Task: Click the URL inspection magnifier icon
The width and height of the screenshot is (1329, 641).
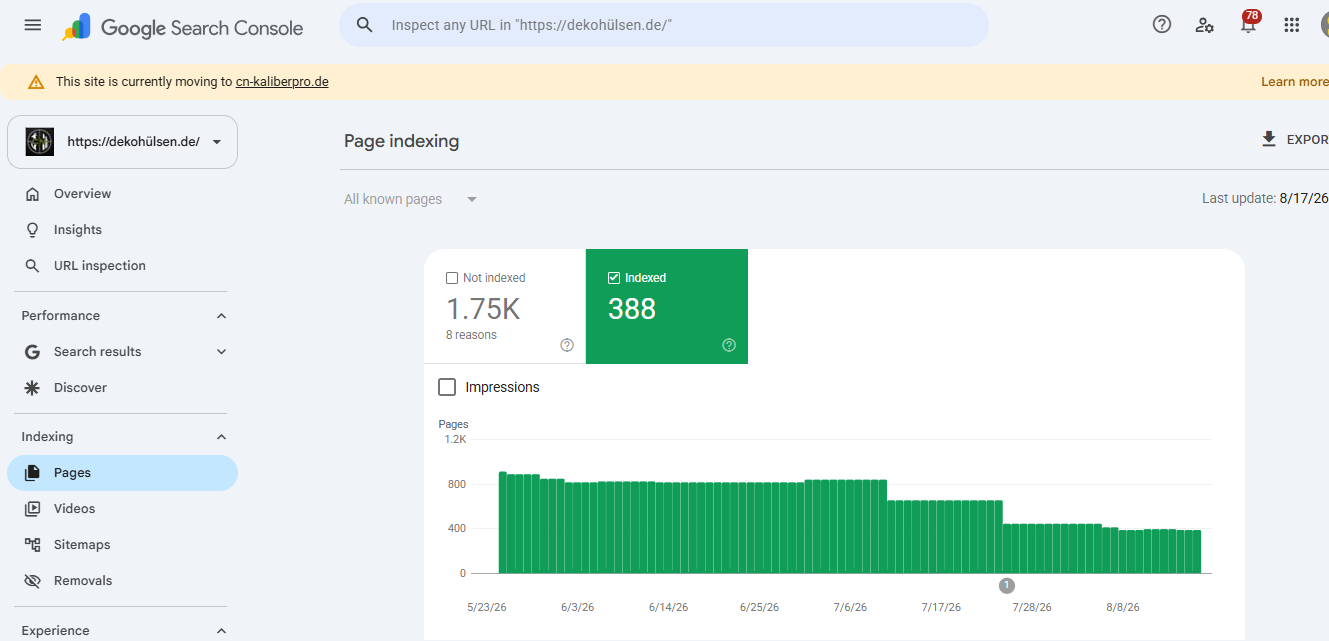Action: pos(33,266)
